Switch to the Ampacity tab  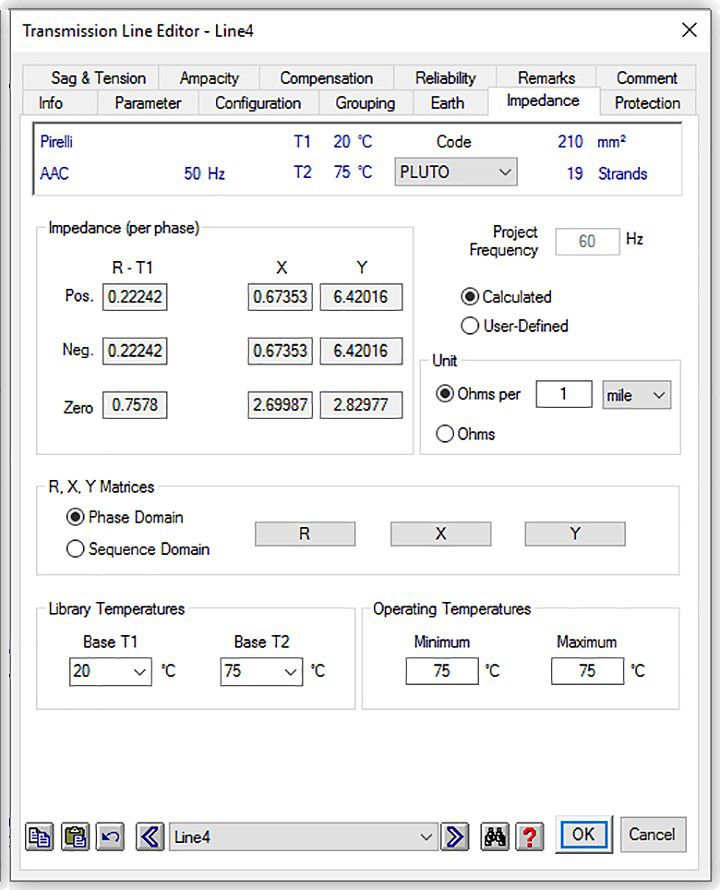pos(209,78)
